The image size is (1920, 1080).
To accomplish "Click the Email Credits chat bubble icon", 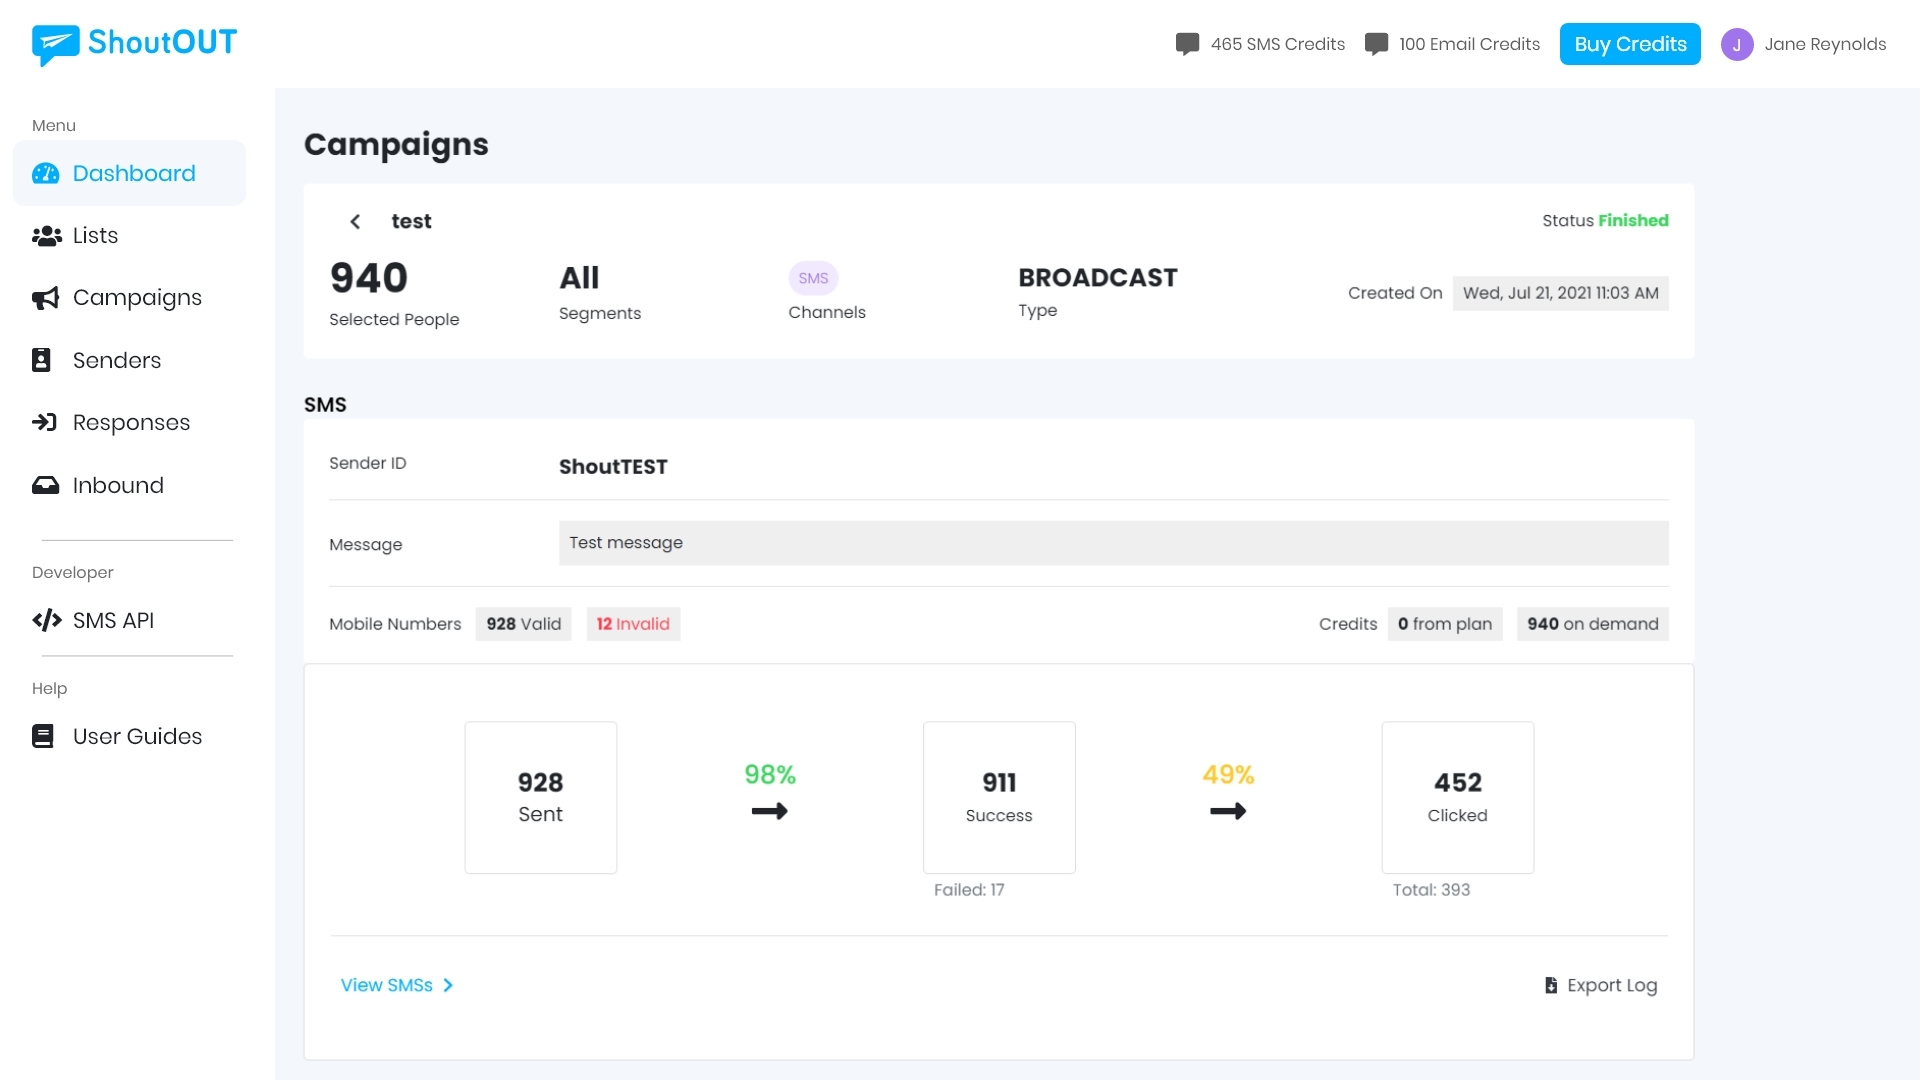I will [x=1376, y=44].
